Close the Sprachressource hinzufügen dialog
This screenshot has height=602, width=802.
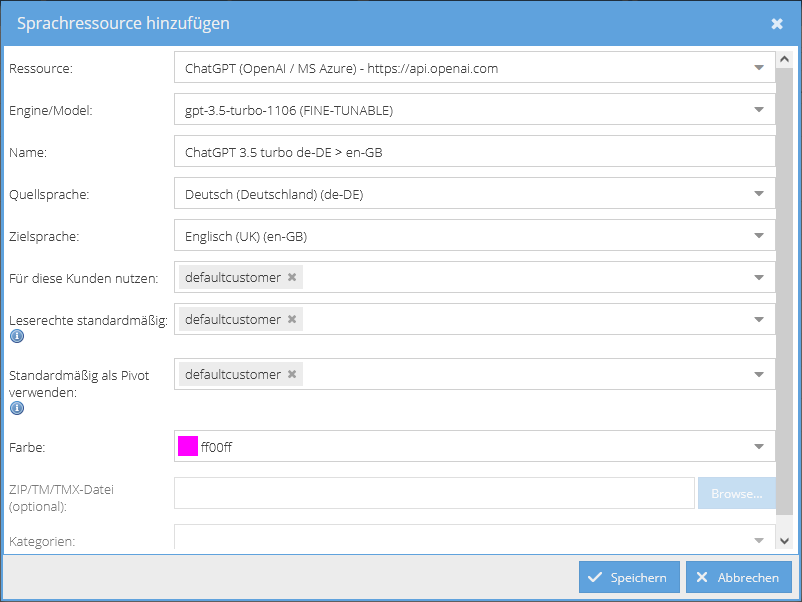click(x=777, y=24)
